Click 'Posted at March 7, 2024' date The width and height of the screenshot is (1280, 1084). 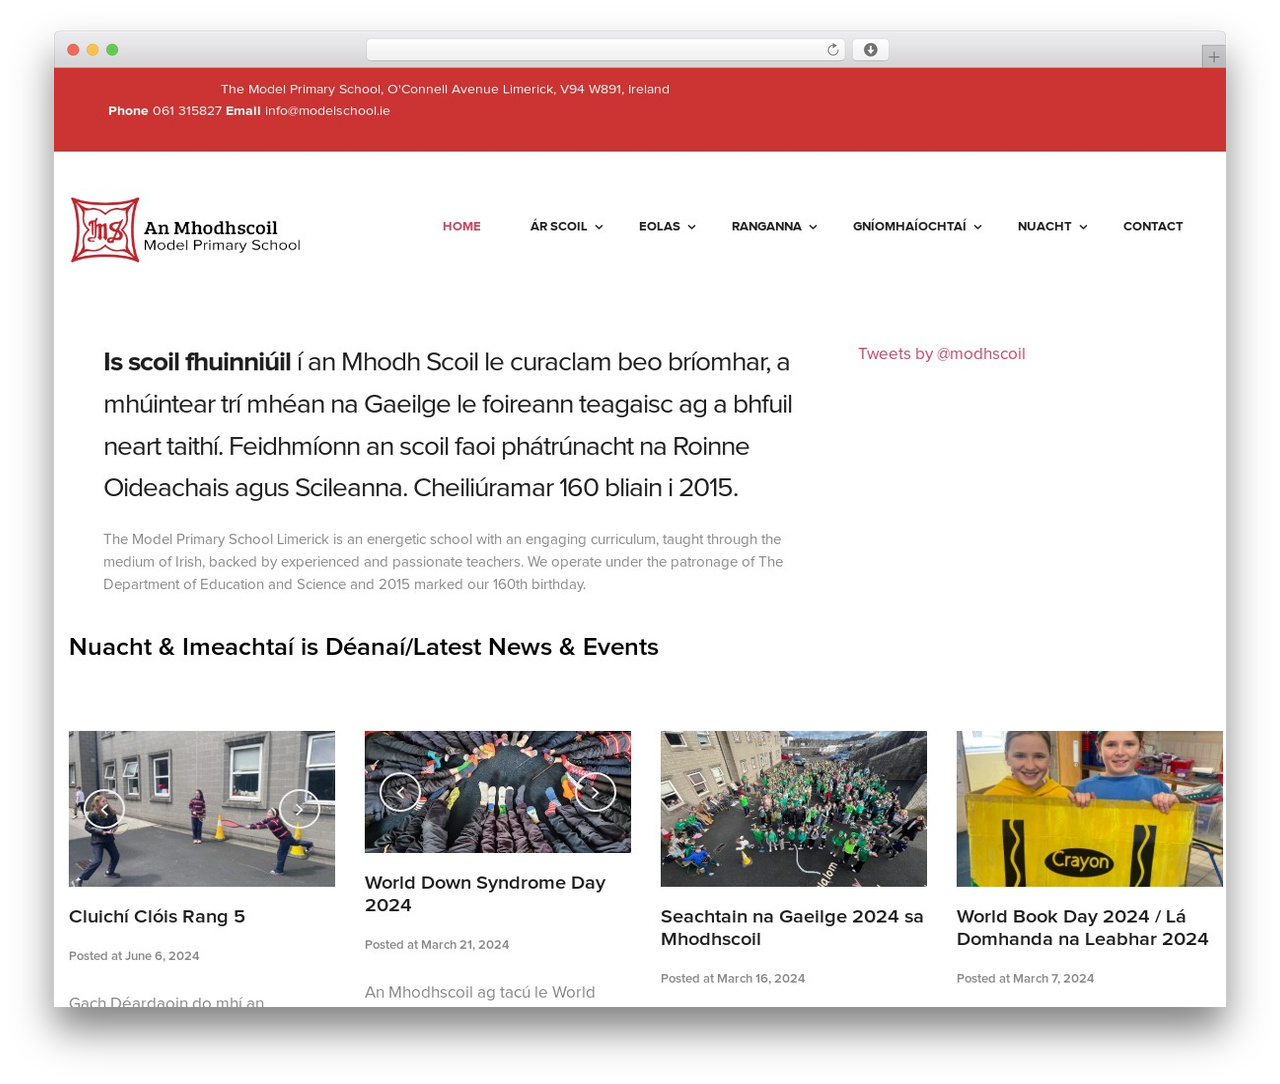point(1025,979)
